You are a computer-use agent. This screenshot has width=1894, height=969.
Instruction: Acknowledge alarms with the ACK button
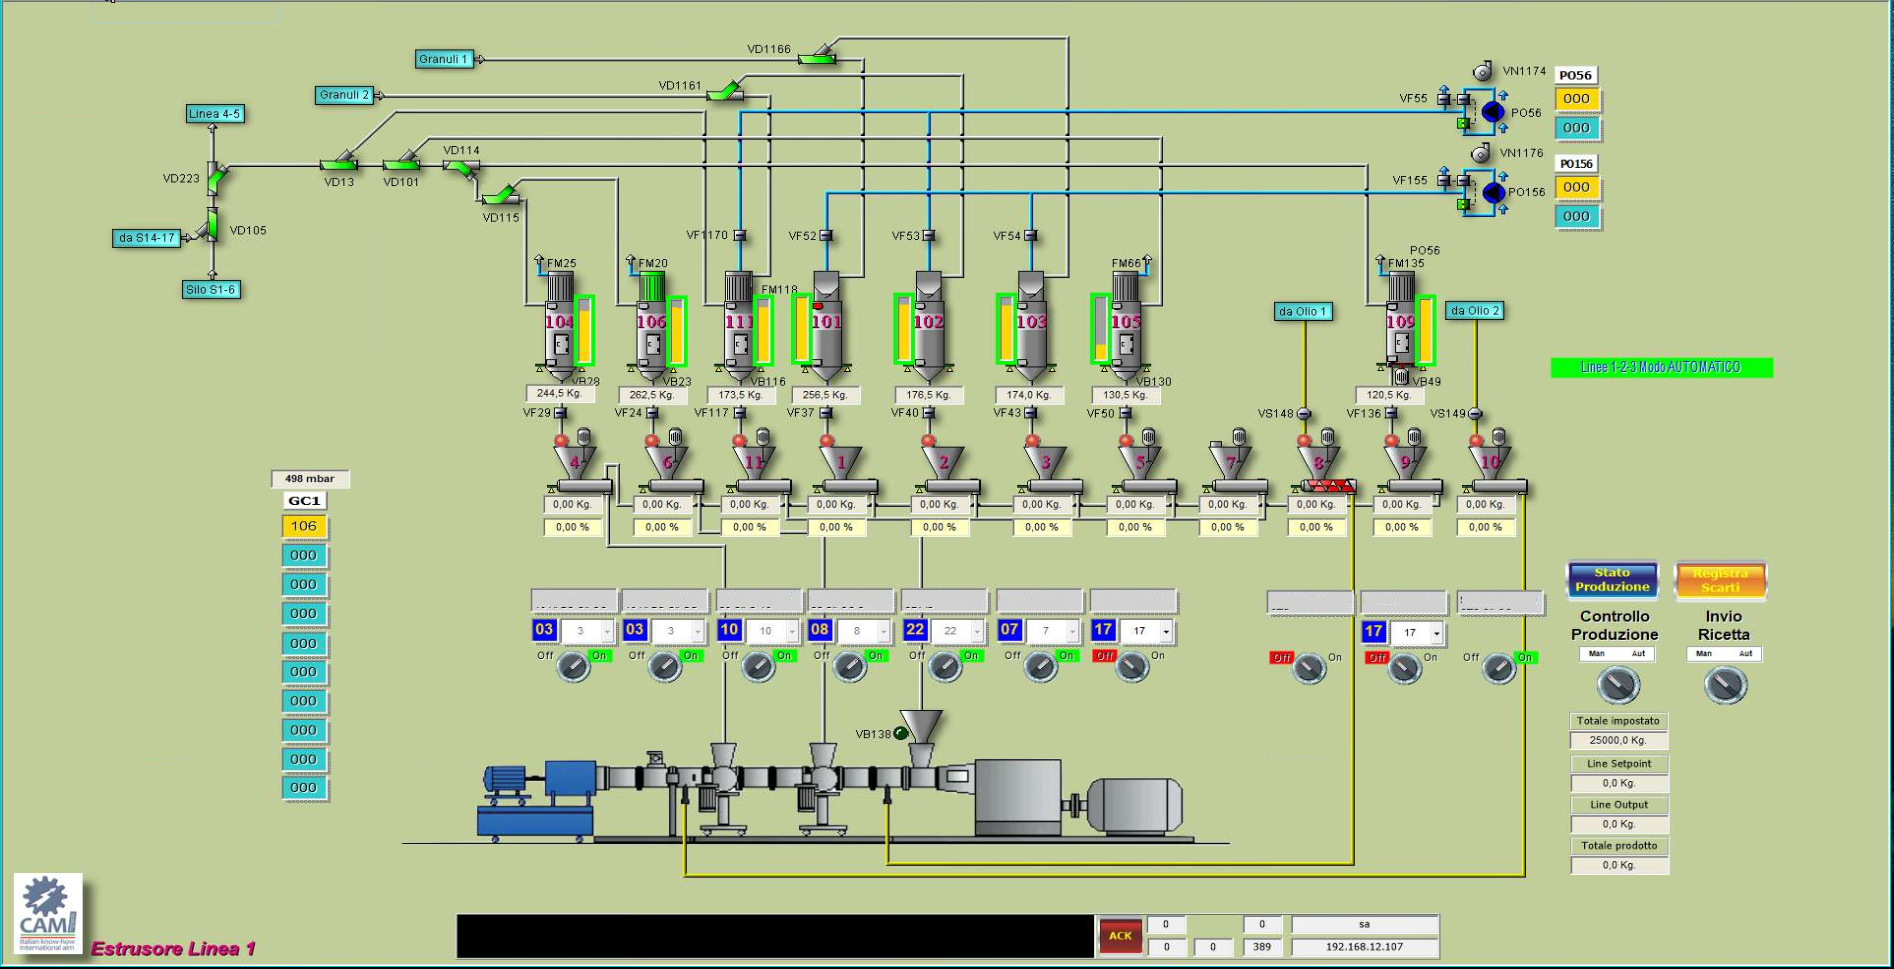pyautogui.click(x=1120, y=936)
